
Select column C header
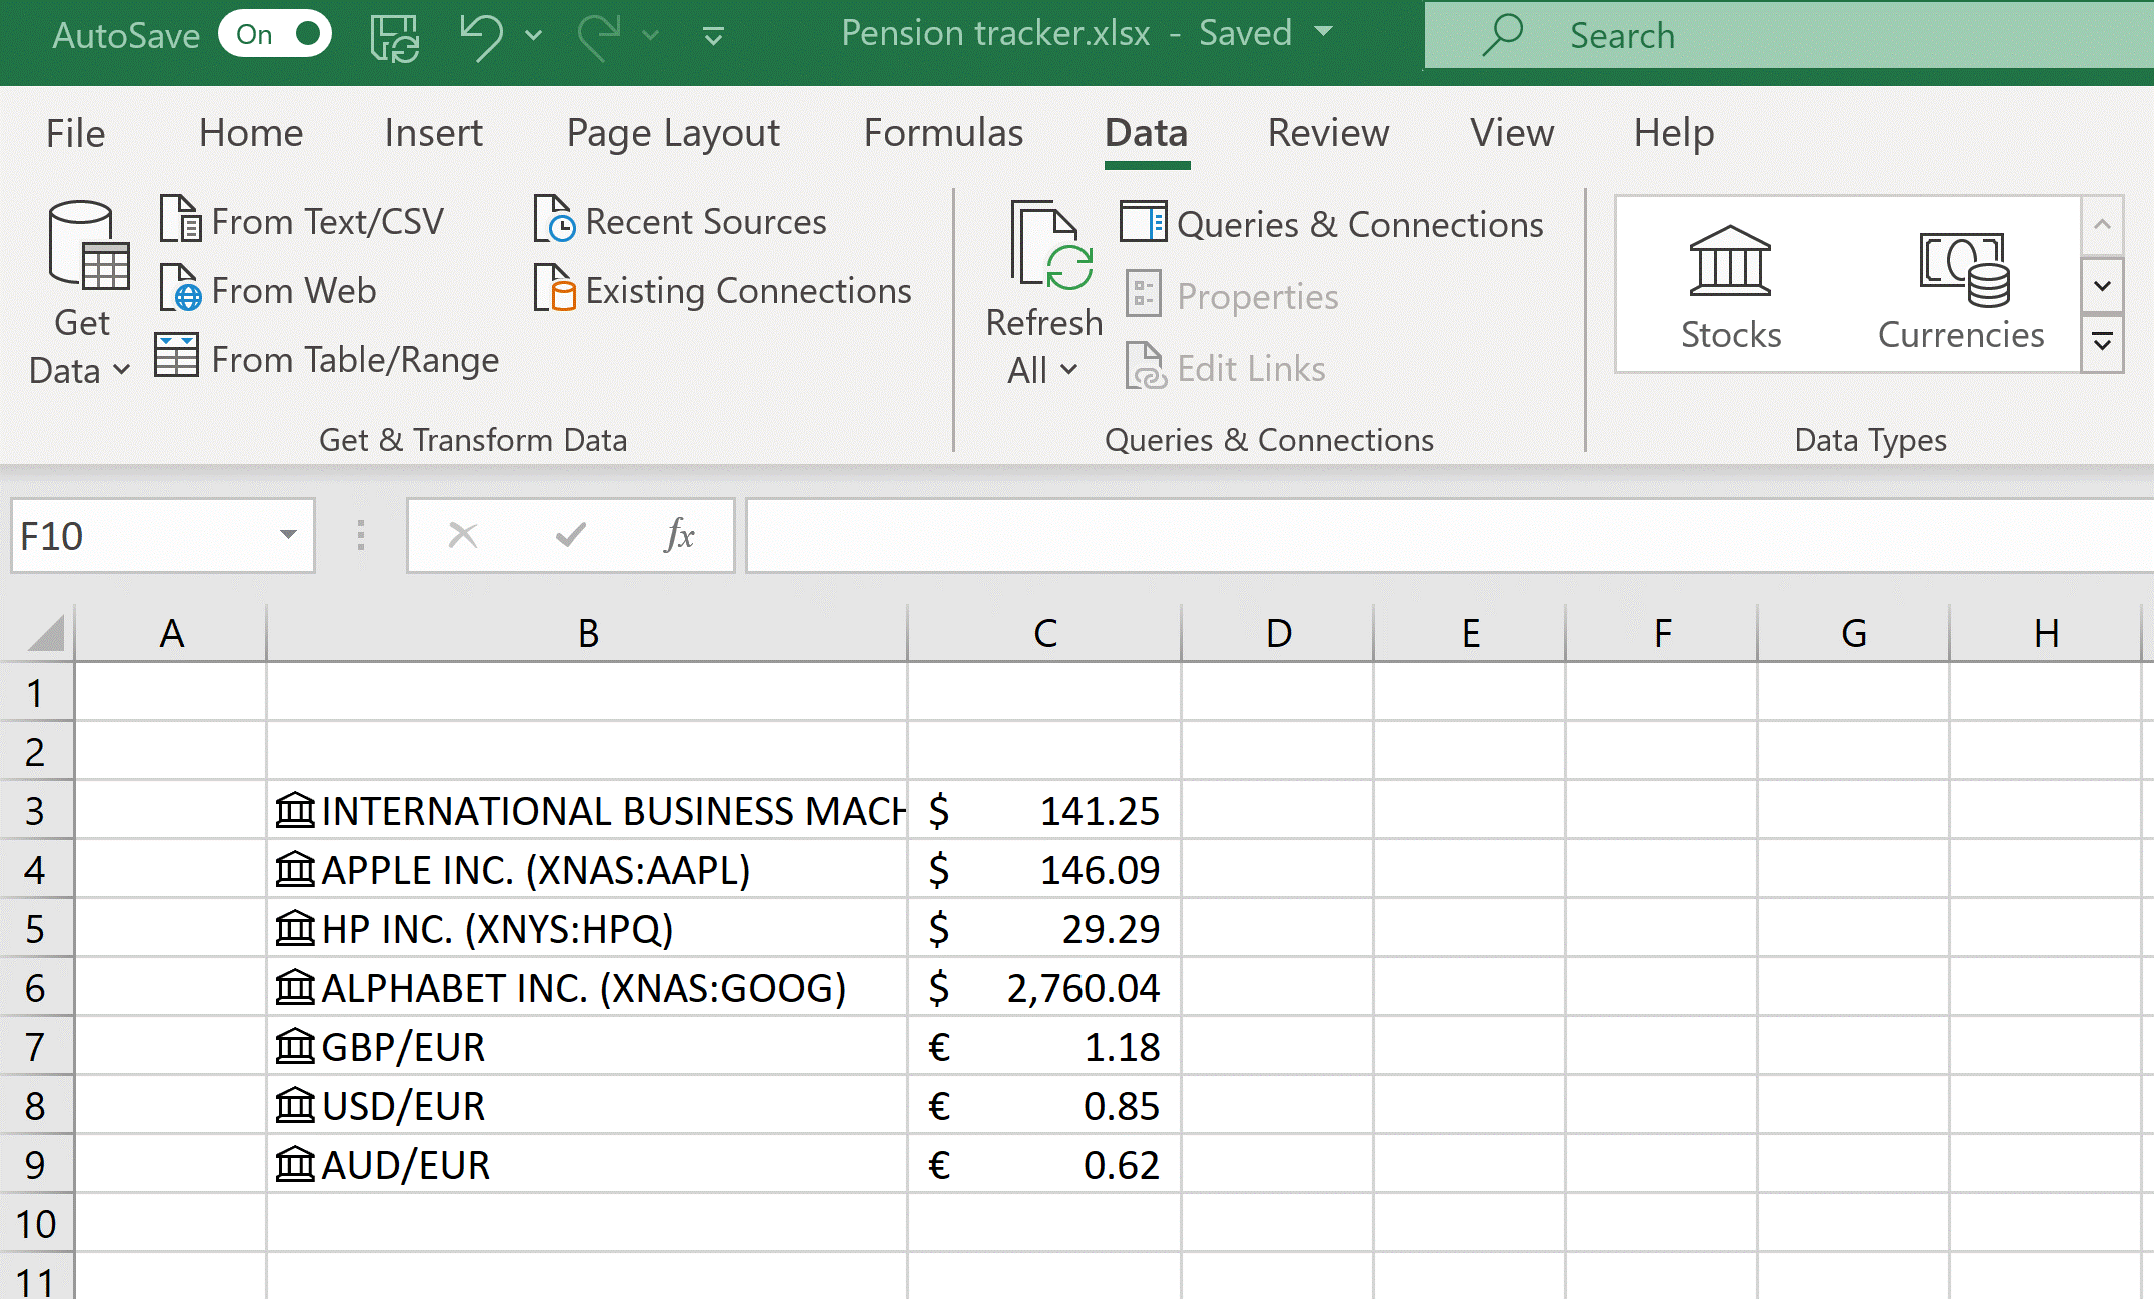tap(1045, 633)
